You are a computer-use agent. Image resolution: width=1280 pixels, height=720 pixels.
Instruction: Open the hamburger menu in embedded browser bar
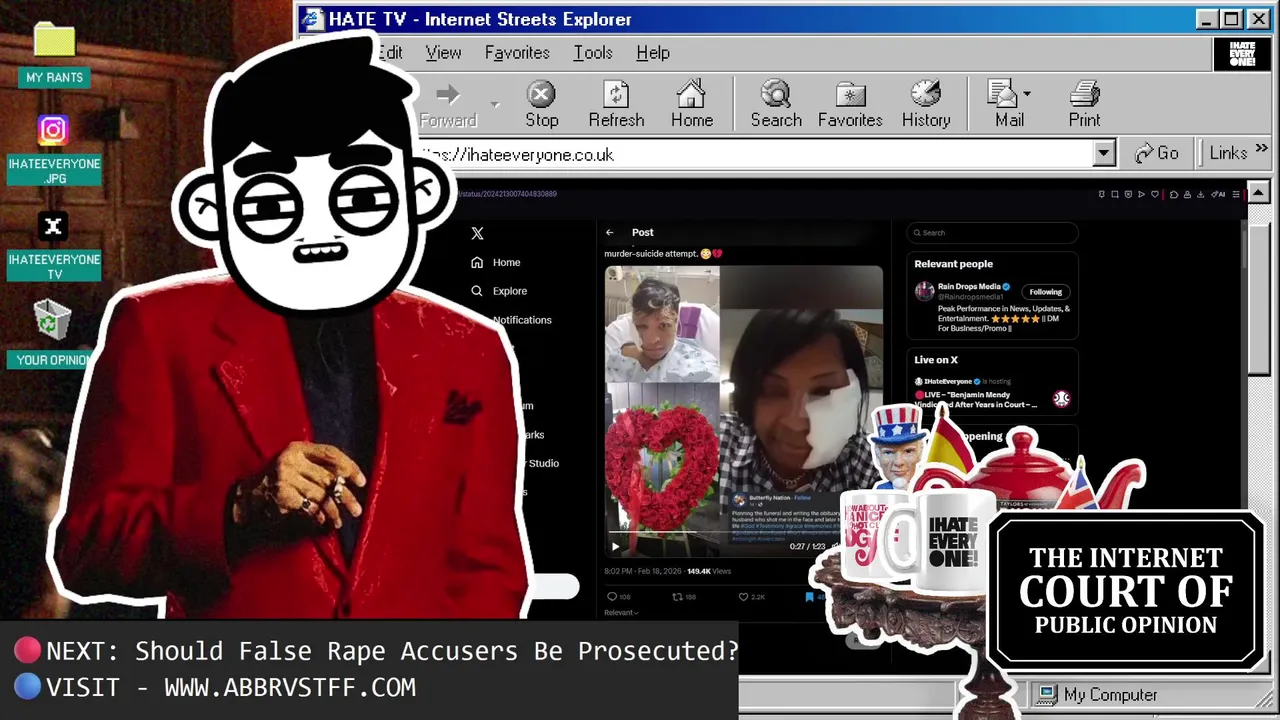click(1236, 194)
